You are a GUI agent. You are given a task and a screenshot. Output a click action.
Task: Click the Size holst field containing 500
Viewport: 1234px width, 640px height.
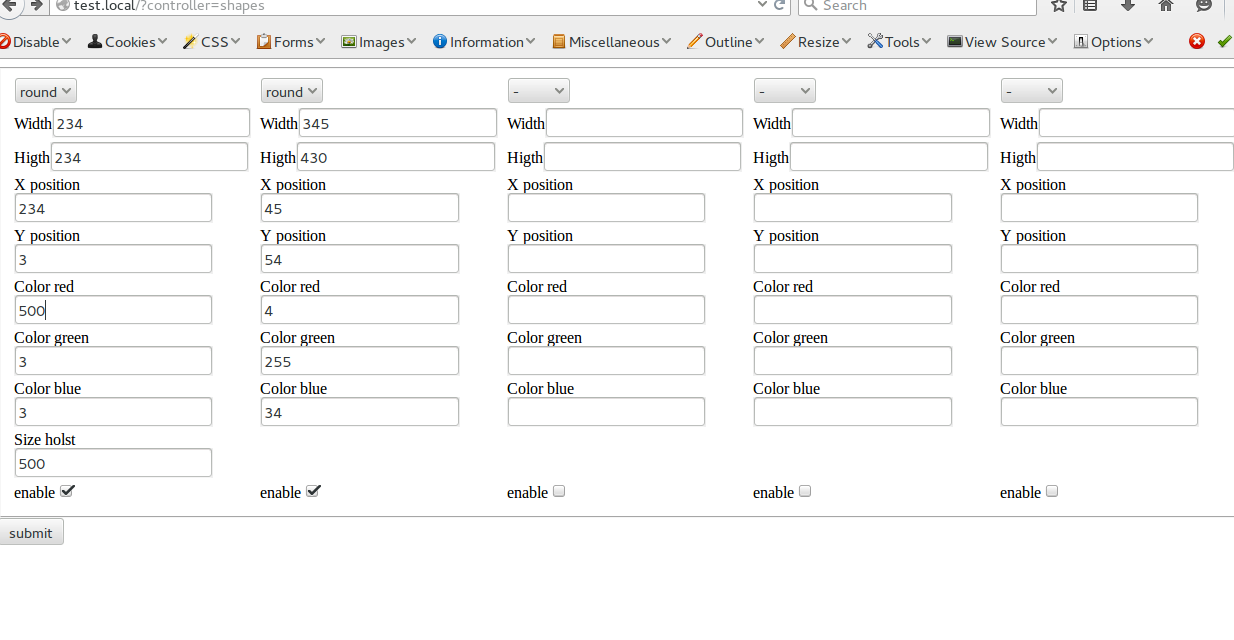click(x=113, y=463)
